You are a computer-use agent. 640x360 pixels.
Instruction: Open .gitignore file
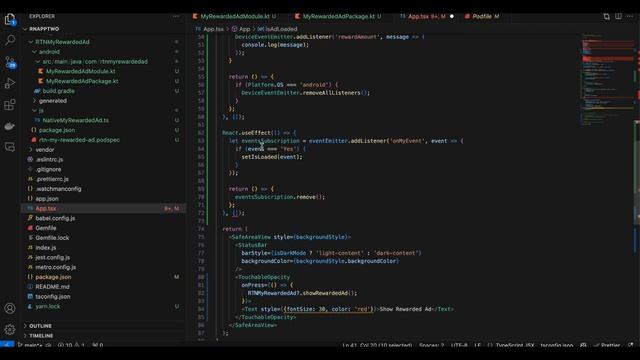(48, 169)
